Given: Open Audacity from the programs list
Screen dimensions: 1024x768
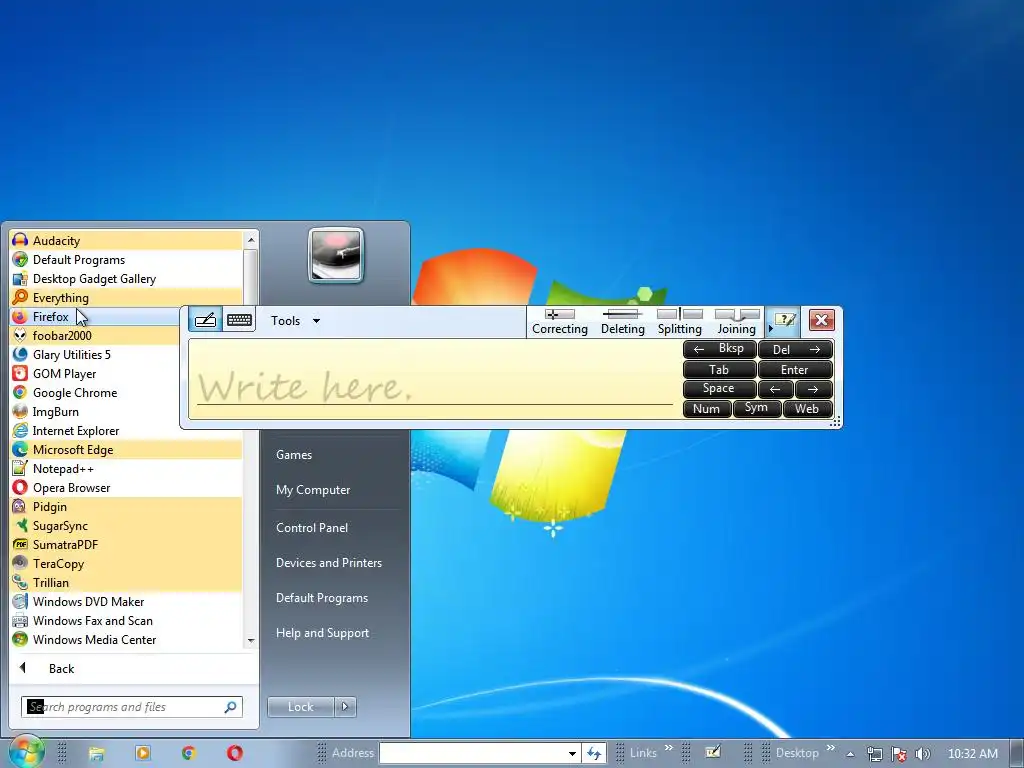Looking at the screenshot, I should tap(126, 241).
